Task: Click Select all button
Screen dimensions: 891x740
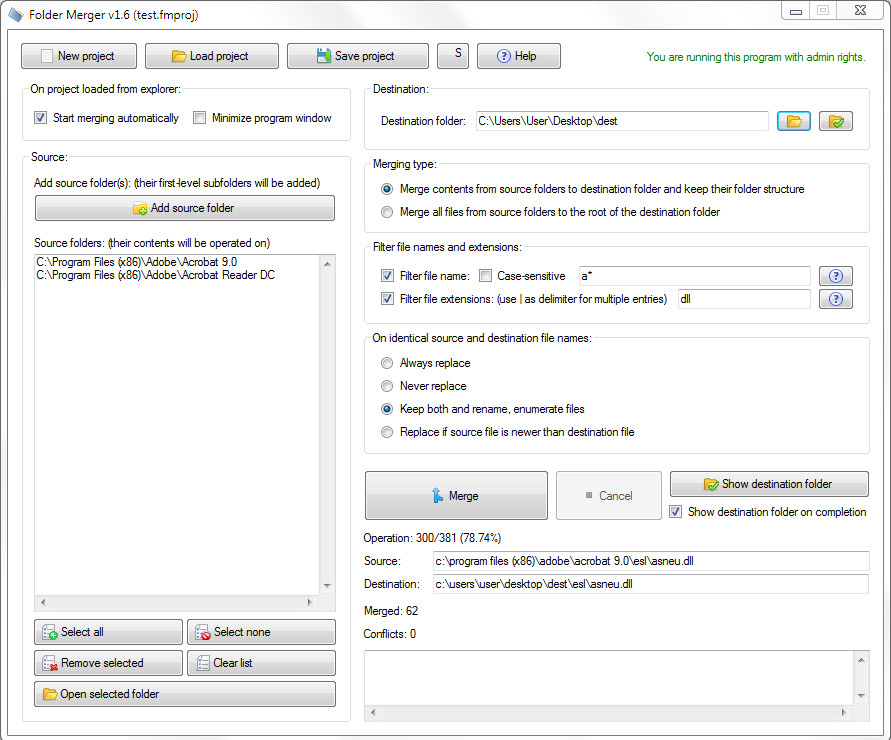Action: point(109,632)
